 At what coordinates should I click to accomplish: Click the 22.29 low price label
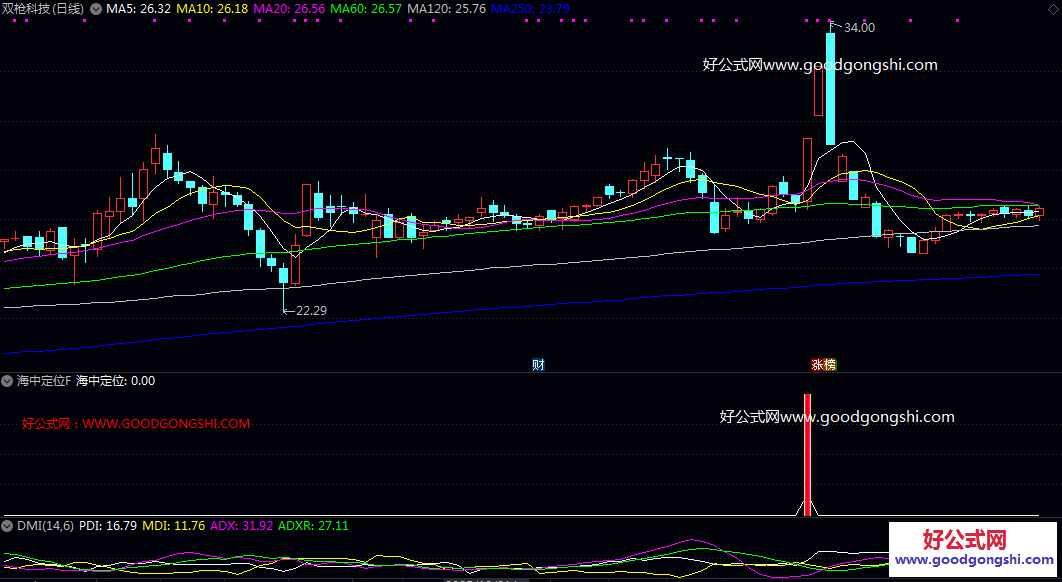[x=312, y=310]
